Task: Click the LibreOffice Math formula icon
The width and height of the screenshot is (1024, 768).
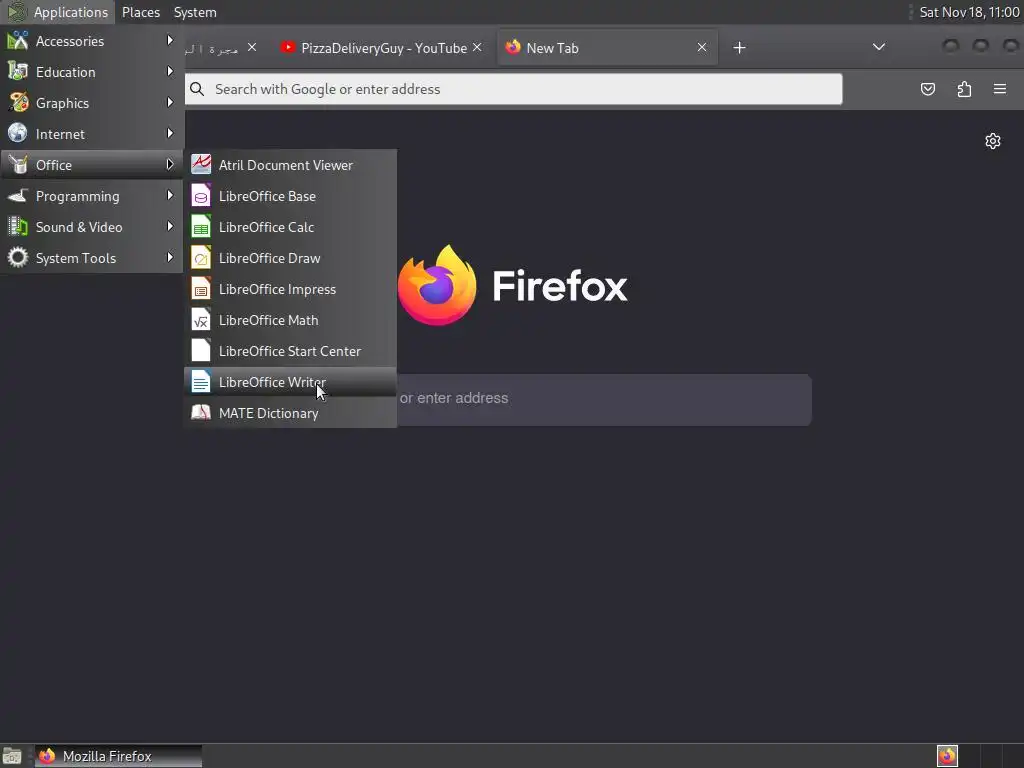Action: (200, 320)
